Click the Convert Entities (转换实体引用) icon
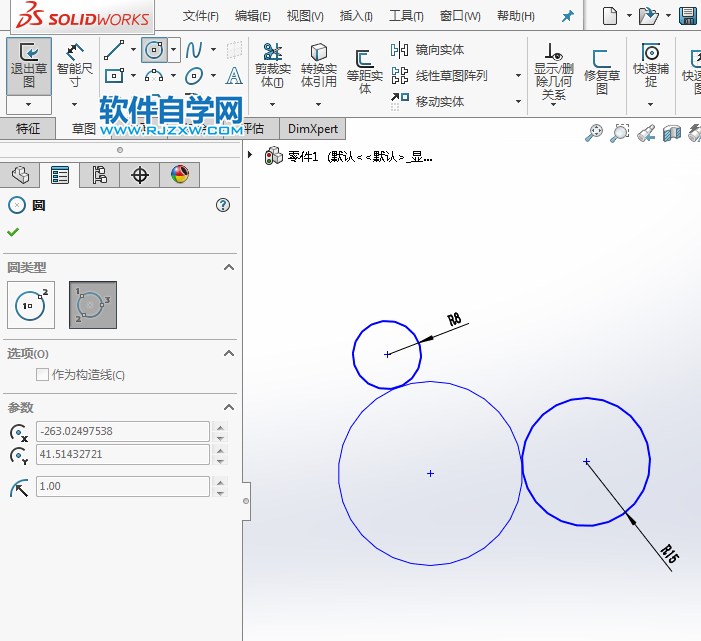 point(318,65)
